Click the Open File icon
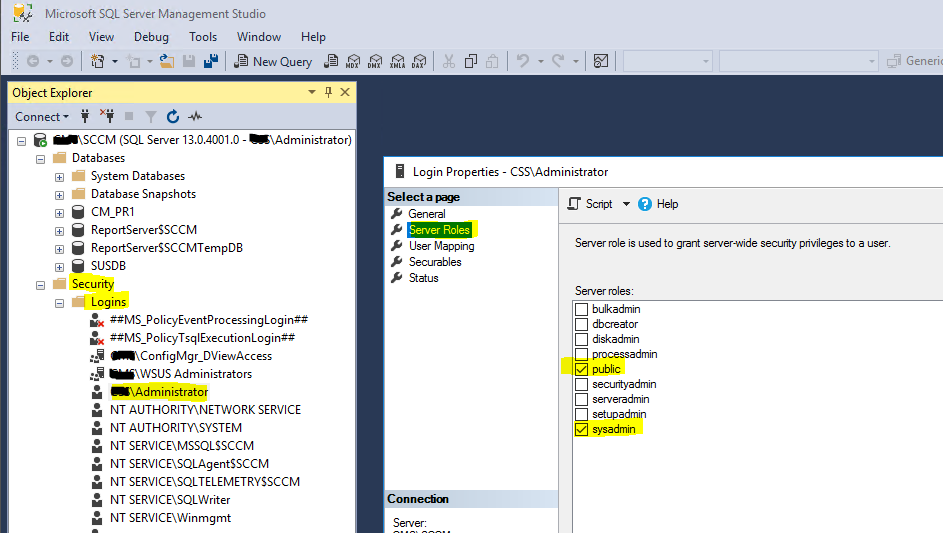943x533 pixels. pyautogui.click(x=167, y=61)
